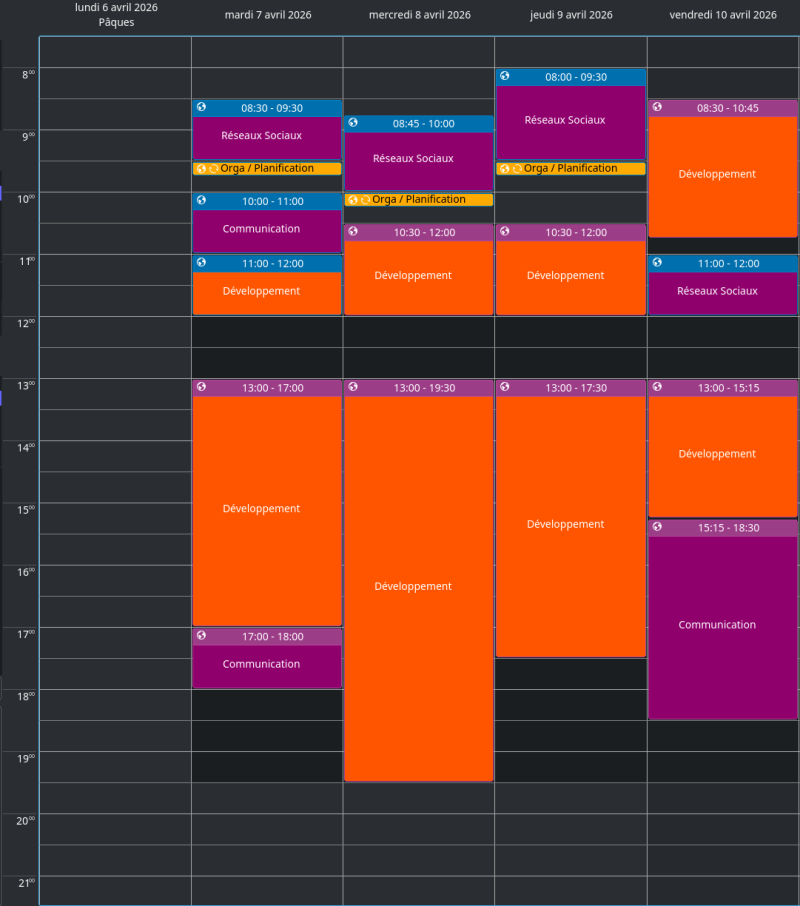Click globe icon on Friday's 08:30 event
This screenshot has width=800, height=906.
[657, 107]
